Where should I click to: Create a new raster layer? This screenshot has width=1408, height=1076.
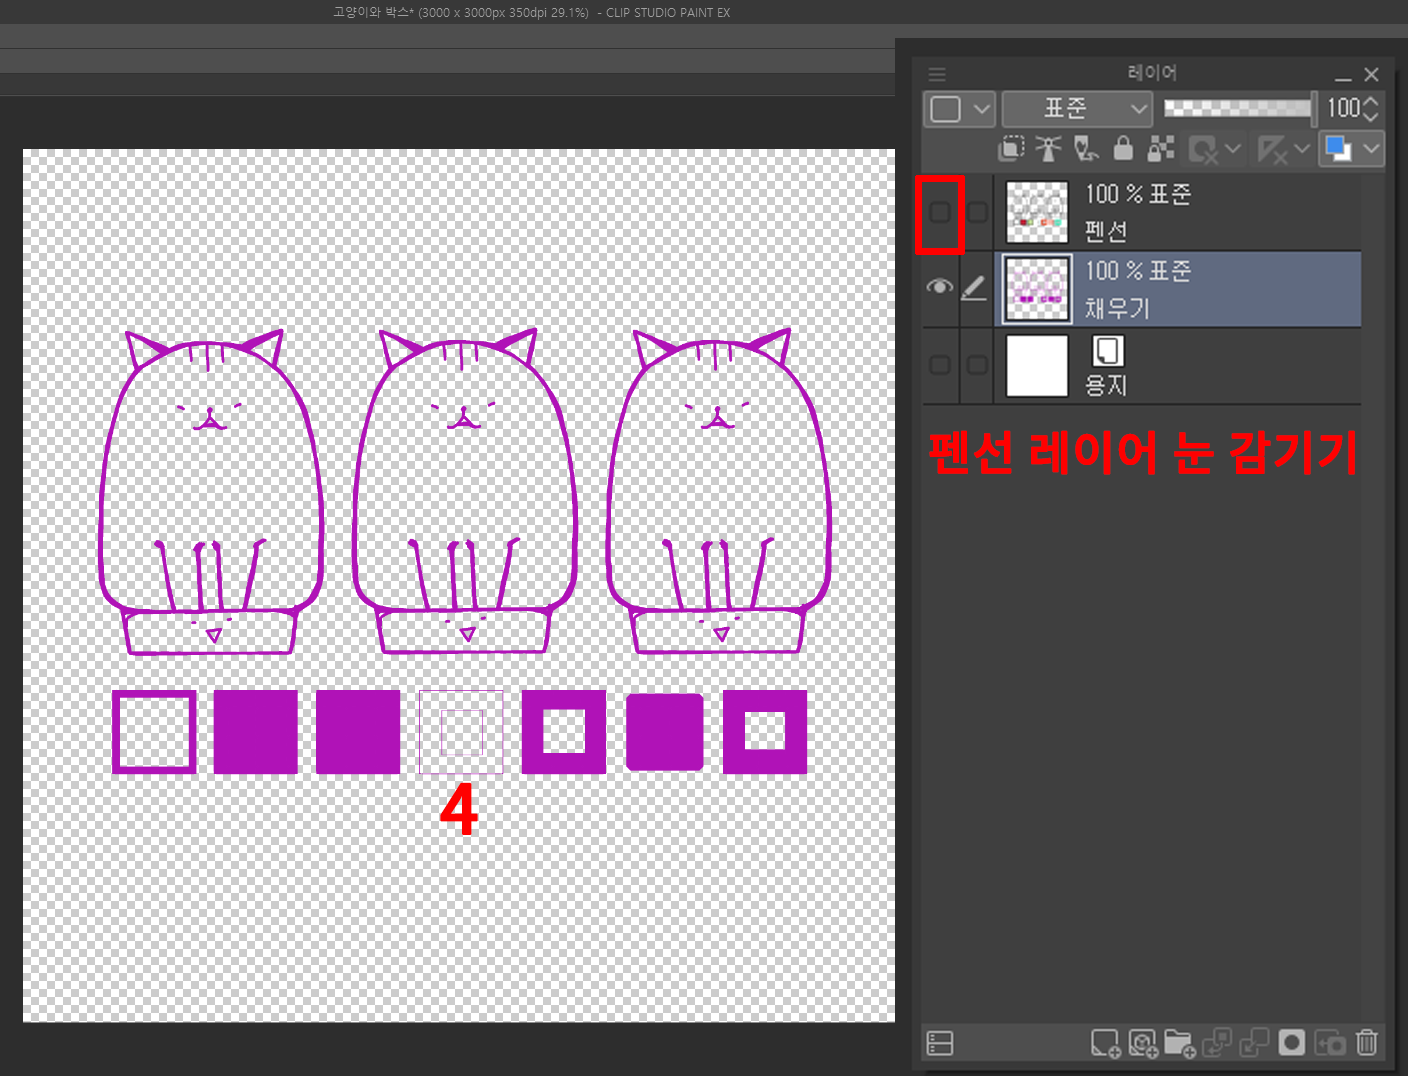1105,1043
